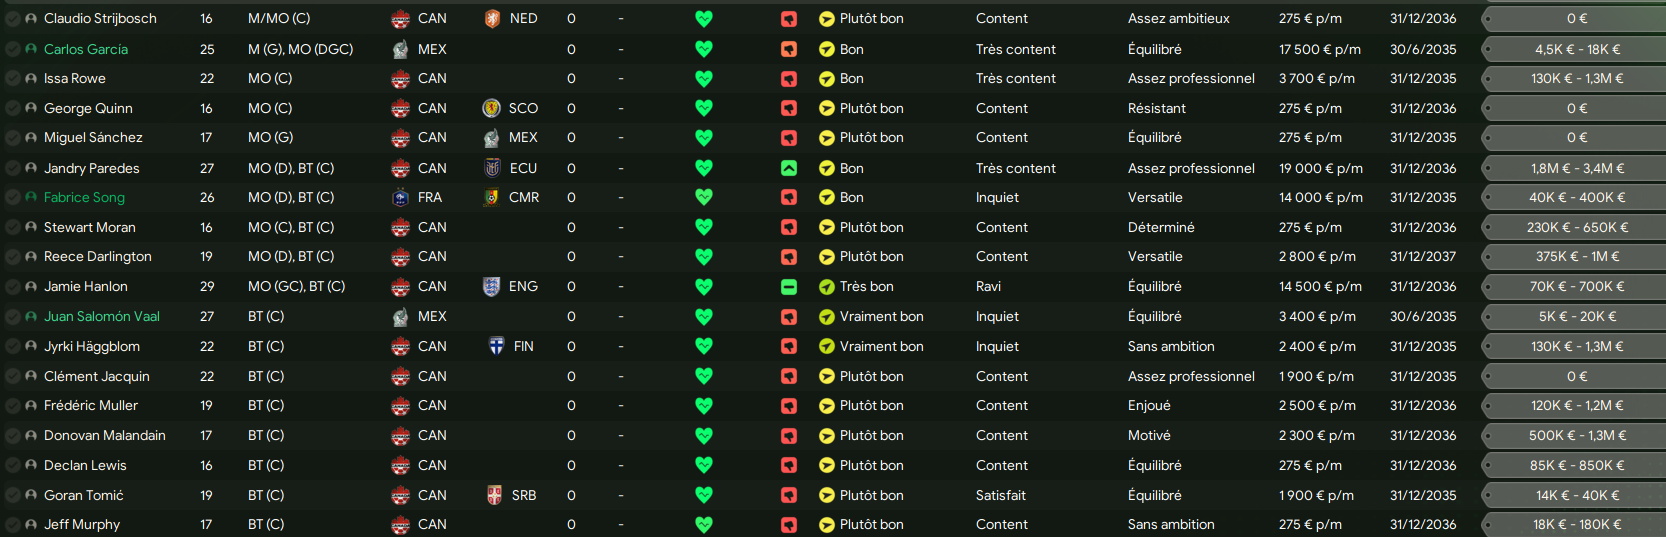1666x537 pixels.
Task: Click Issa Rowe's green heart condition icon
Action: [704, 79]
